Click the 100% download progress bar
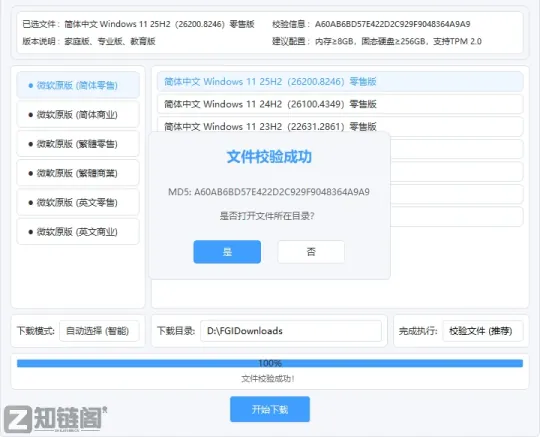This screenshot has height=437, width=540. (270, 363)
